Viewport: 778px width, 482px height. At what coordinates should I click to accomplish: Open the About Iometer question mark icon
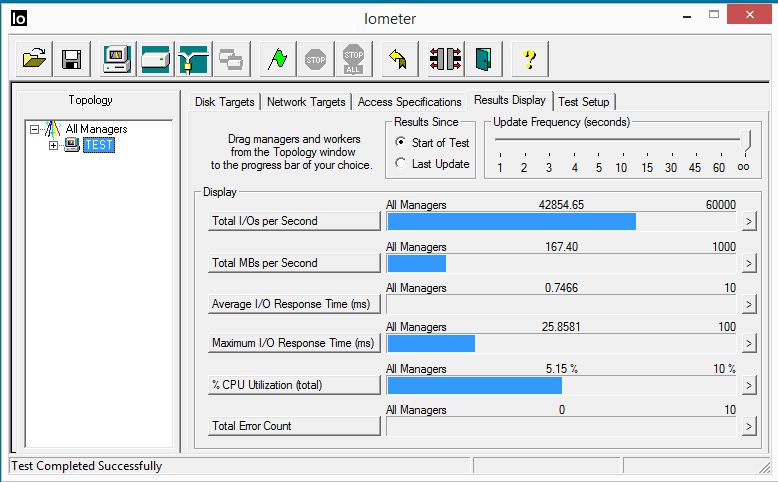[x=530, y=59]
